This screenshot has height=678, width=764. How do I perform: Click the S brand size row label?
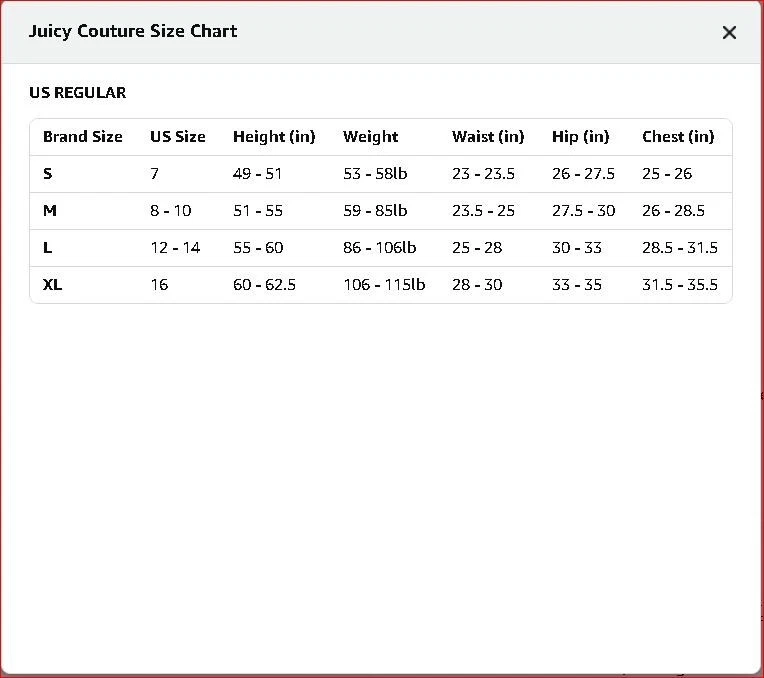coord(48,174)
